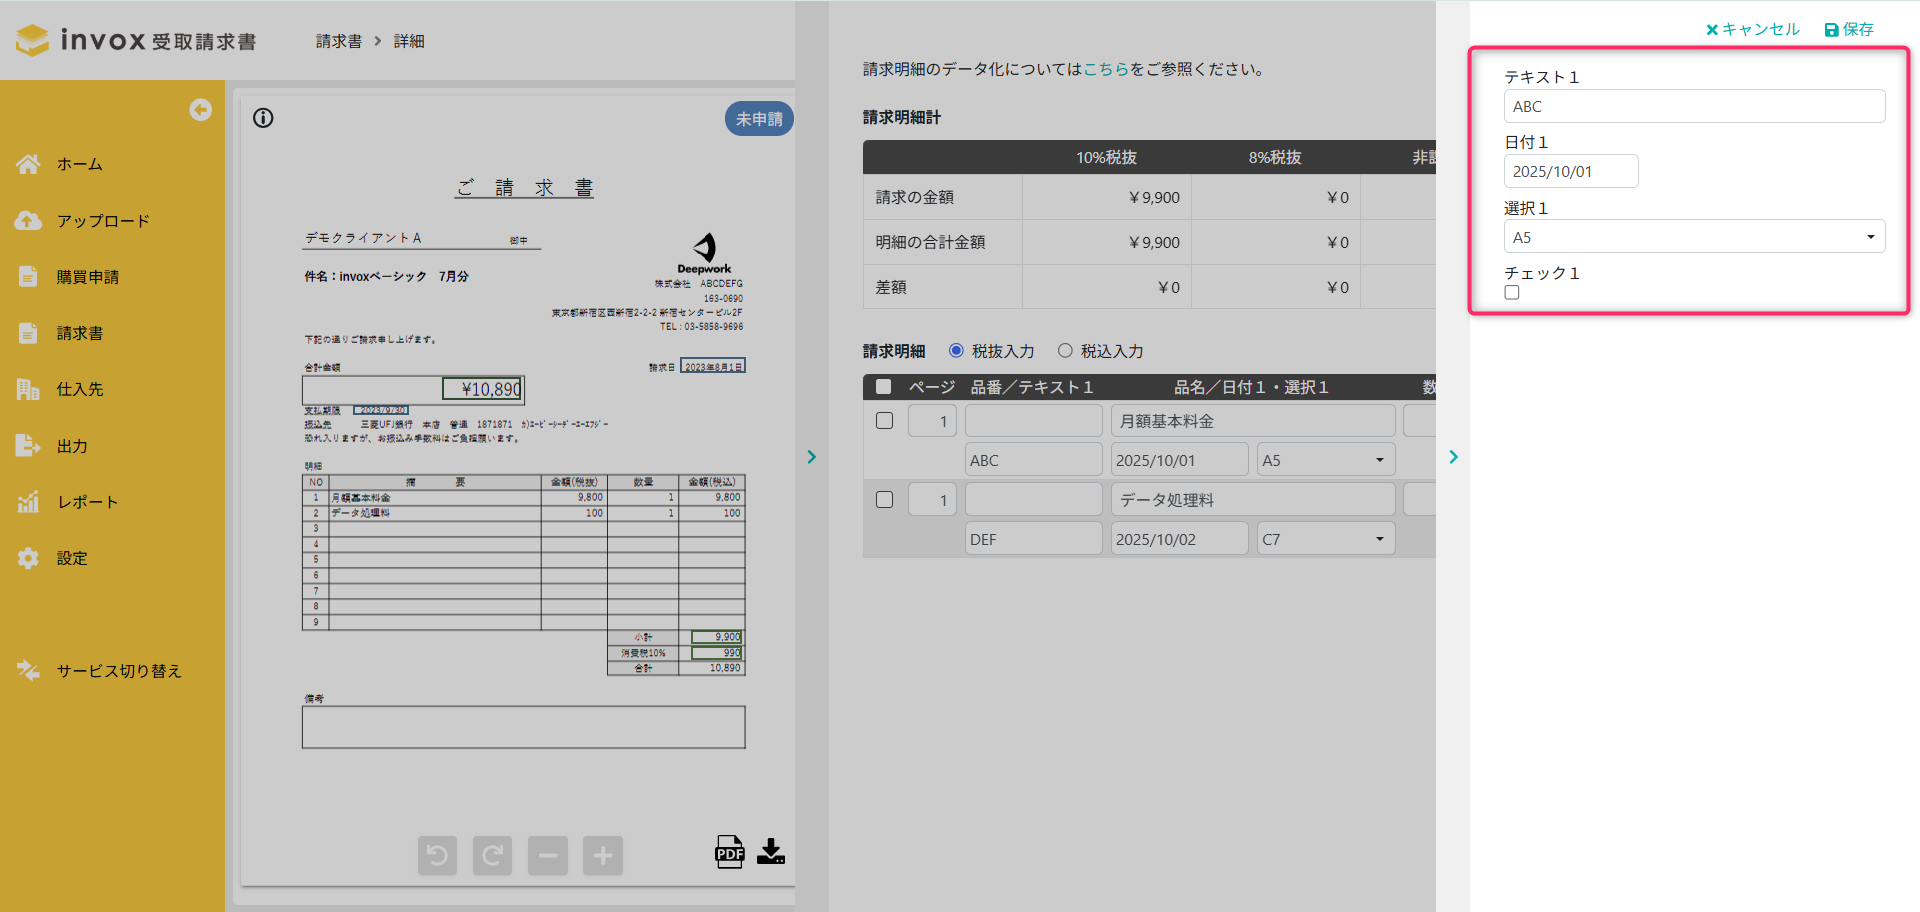Click the info icon above the invoice
Image resolution: width=1920 pixels, height=912 pixels.
tap(263, 118)
